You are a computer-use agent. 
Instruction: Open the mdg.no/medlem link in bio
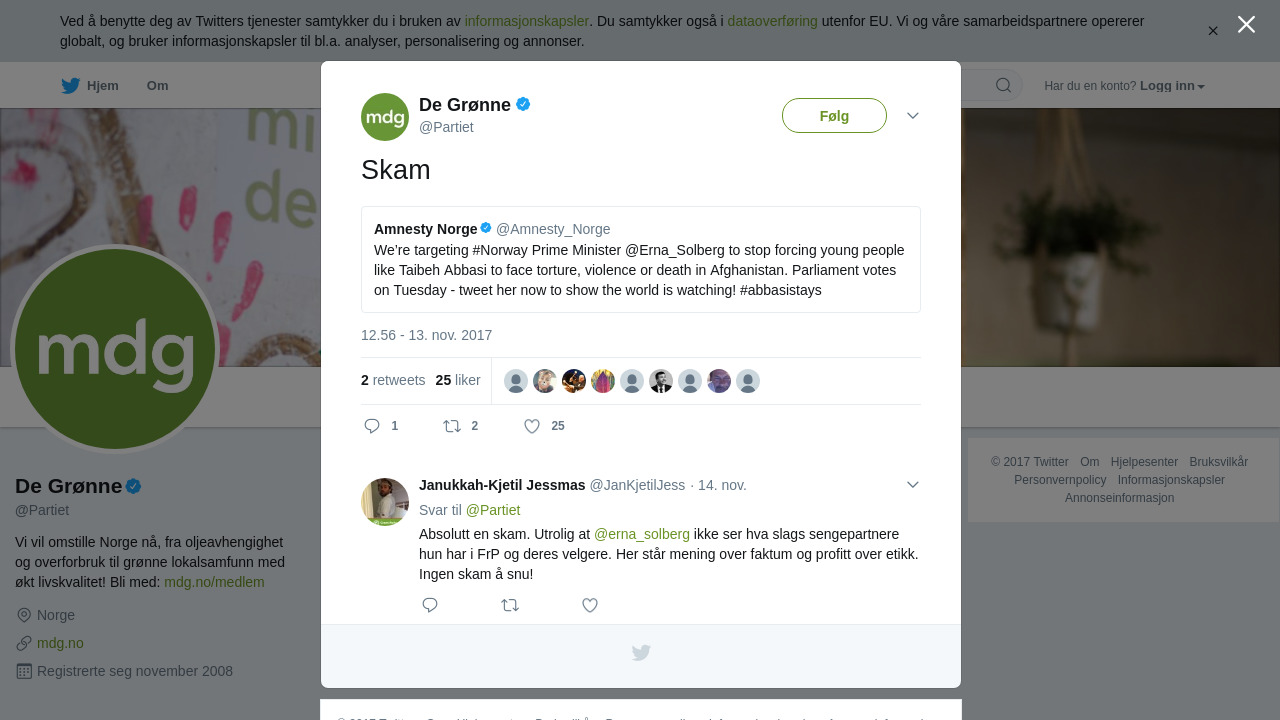(x=214, y=582)
